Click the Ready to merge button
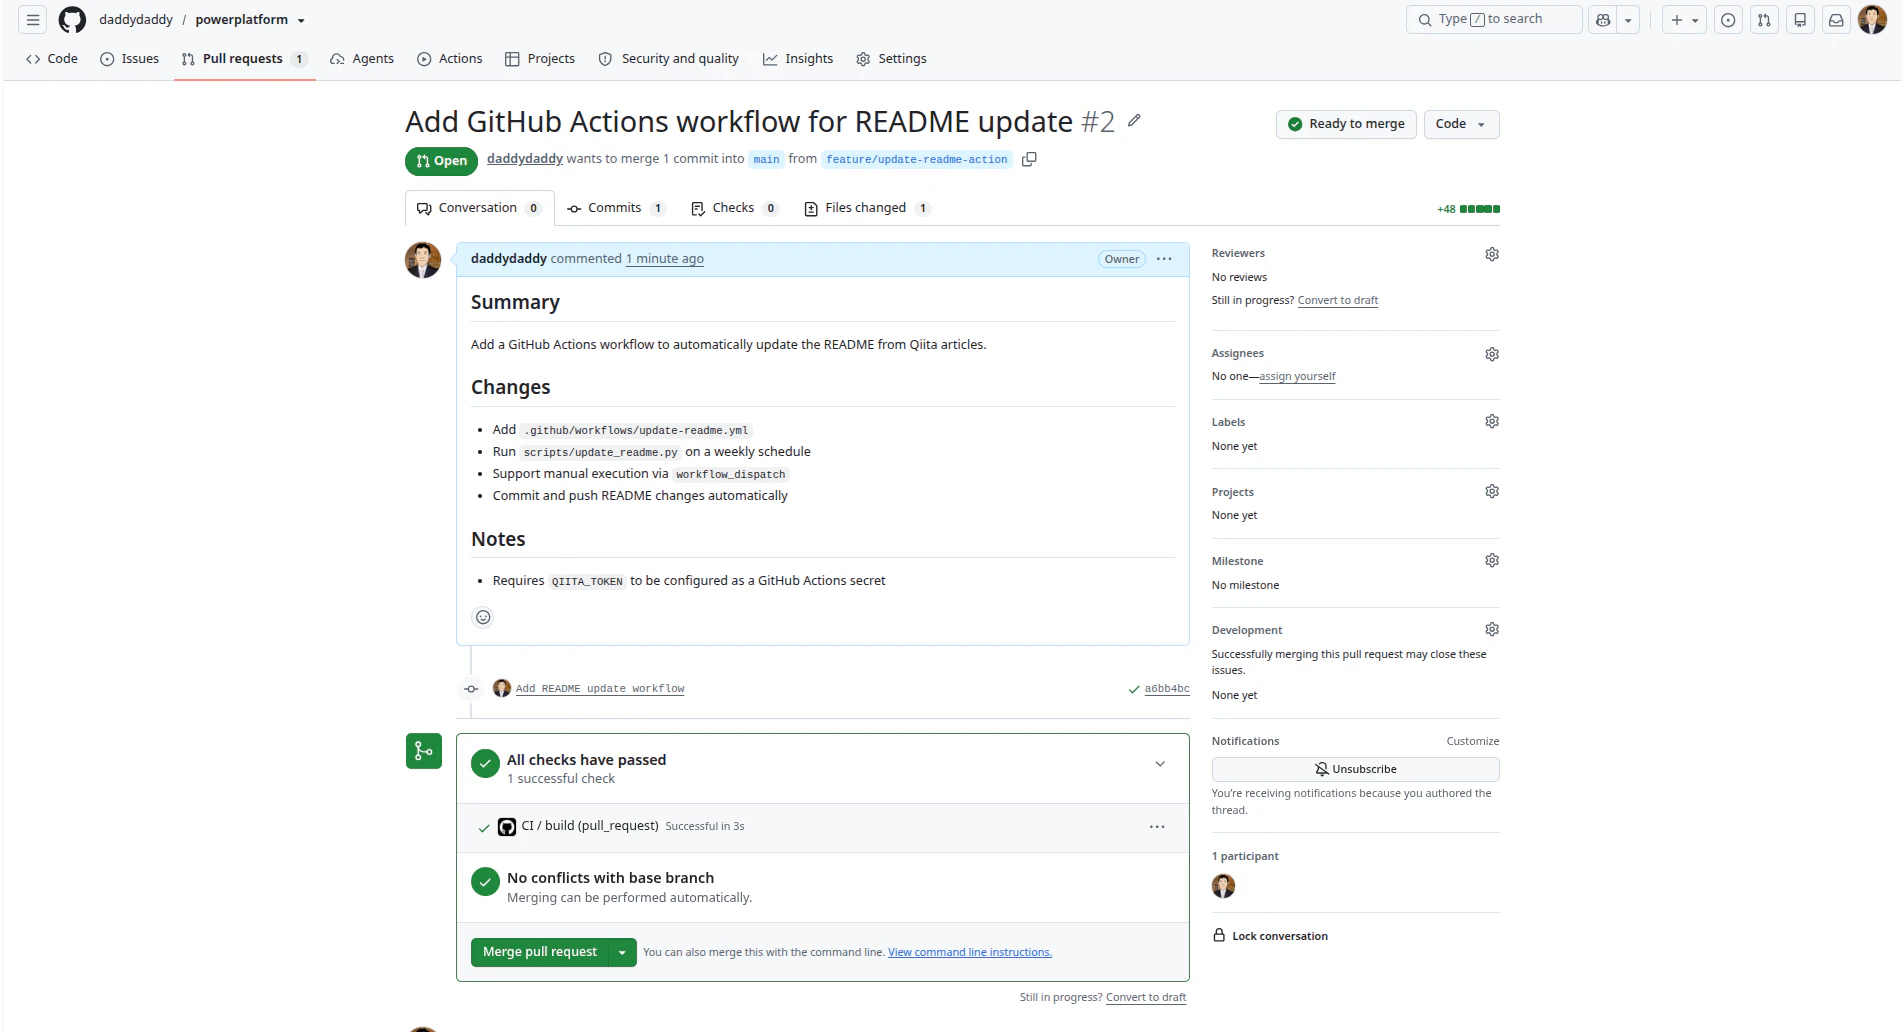 pyautogui.click(x=1346, y=124)
